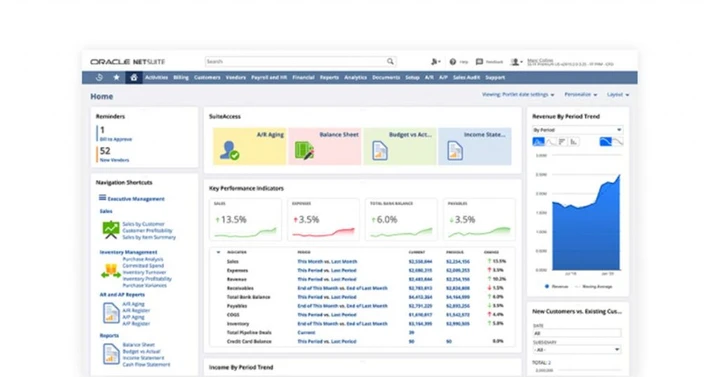720x377 pixels.
Task: Open the Customer Profitability link
Action: point(147,231)
